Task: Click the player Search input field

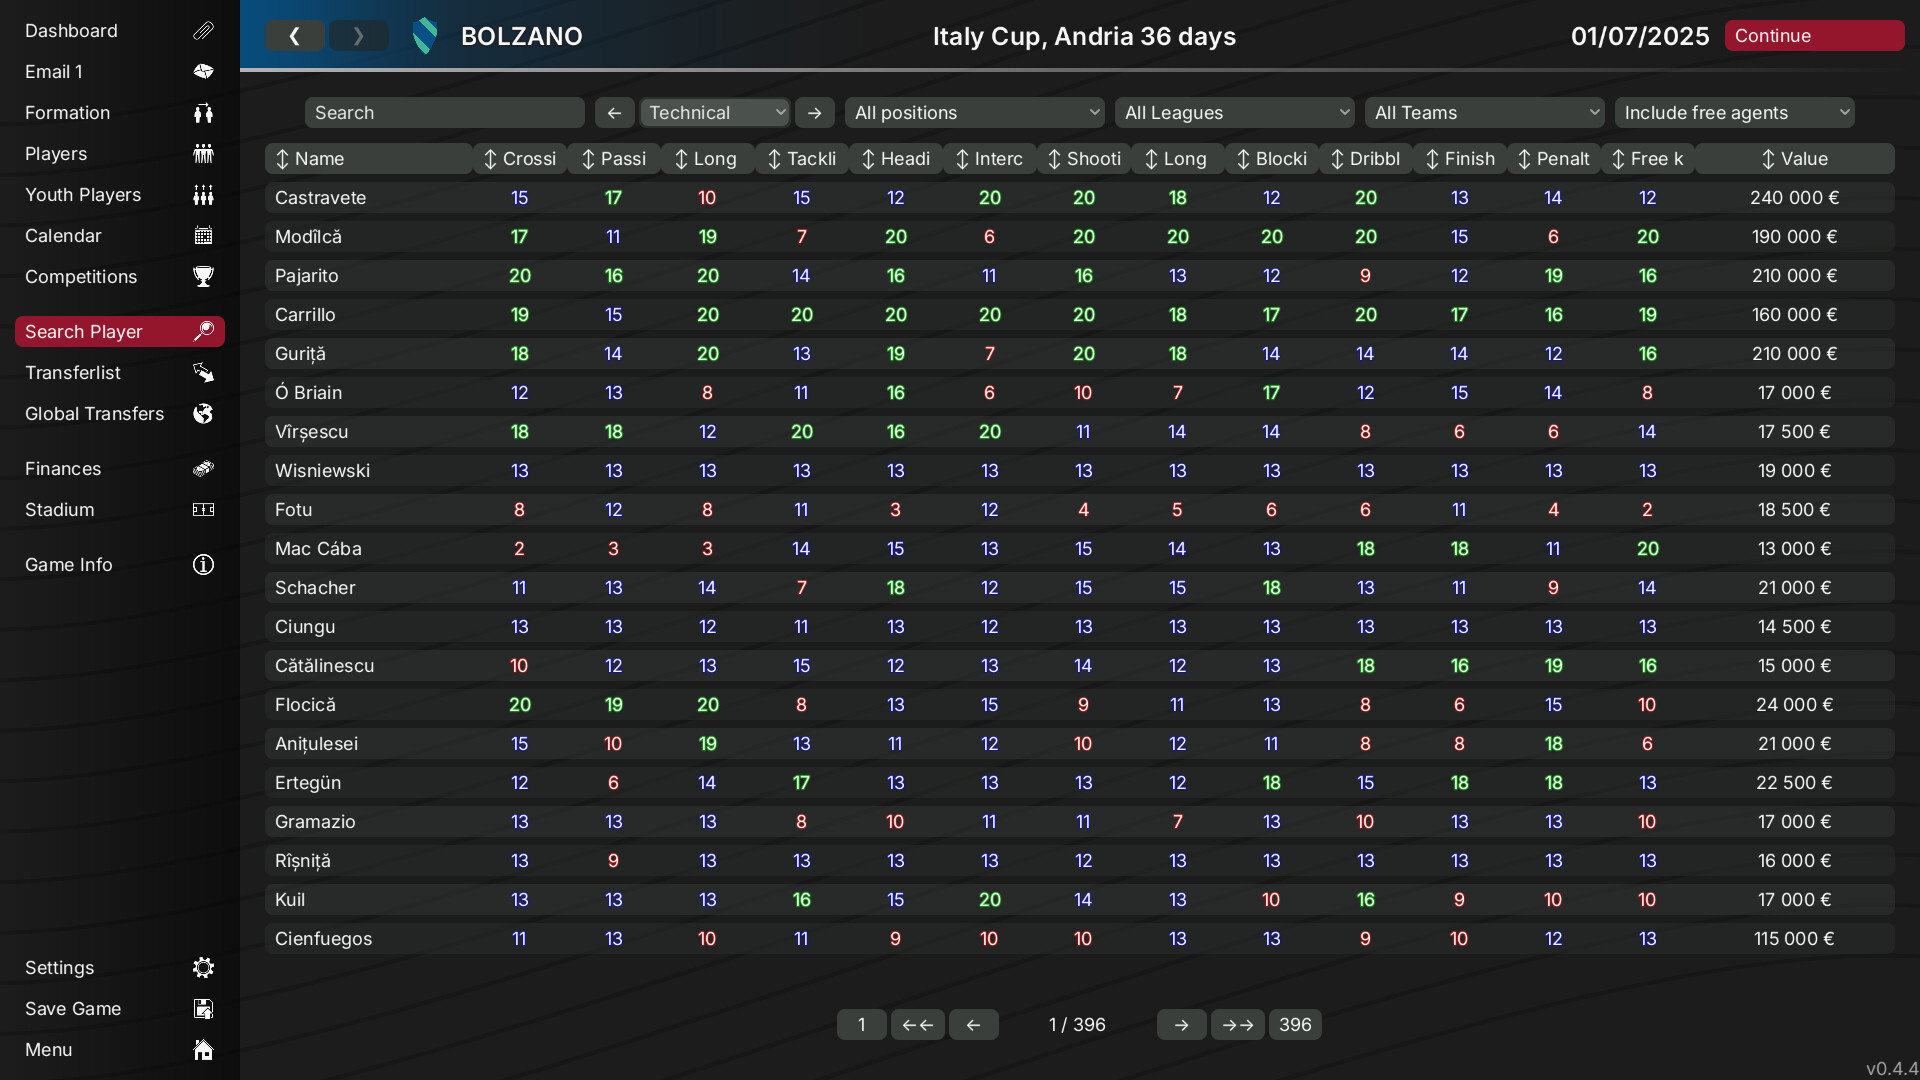Action: (x=444, y=113)
